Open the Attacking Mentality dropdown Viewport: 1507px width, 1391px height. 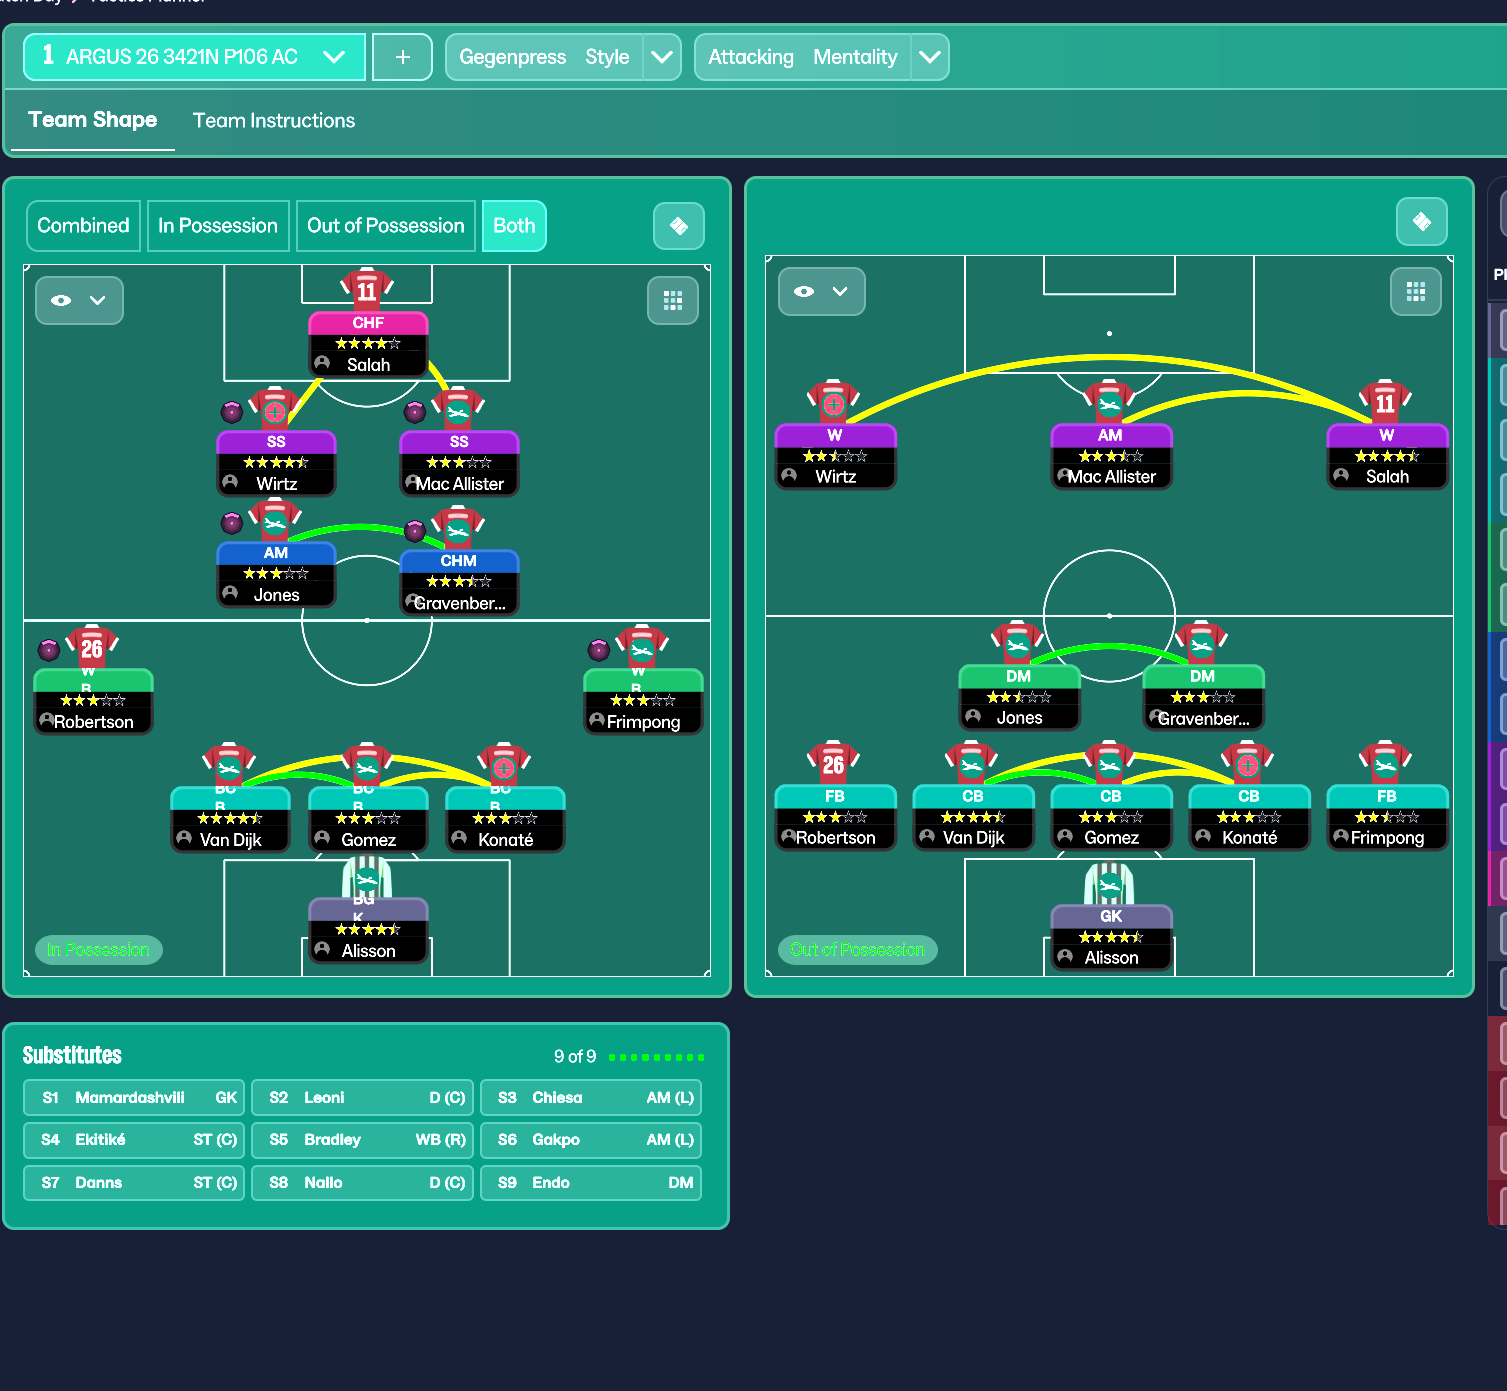tap(929, 57)
